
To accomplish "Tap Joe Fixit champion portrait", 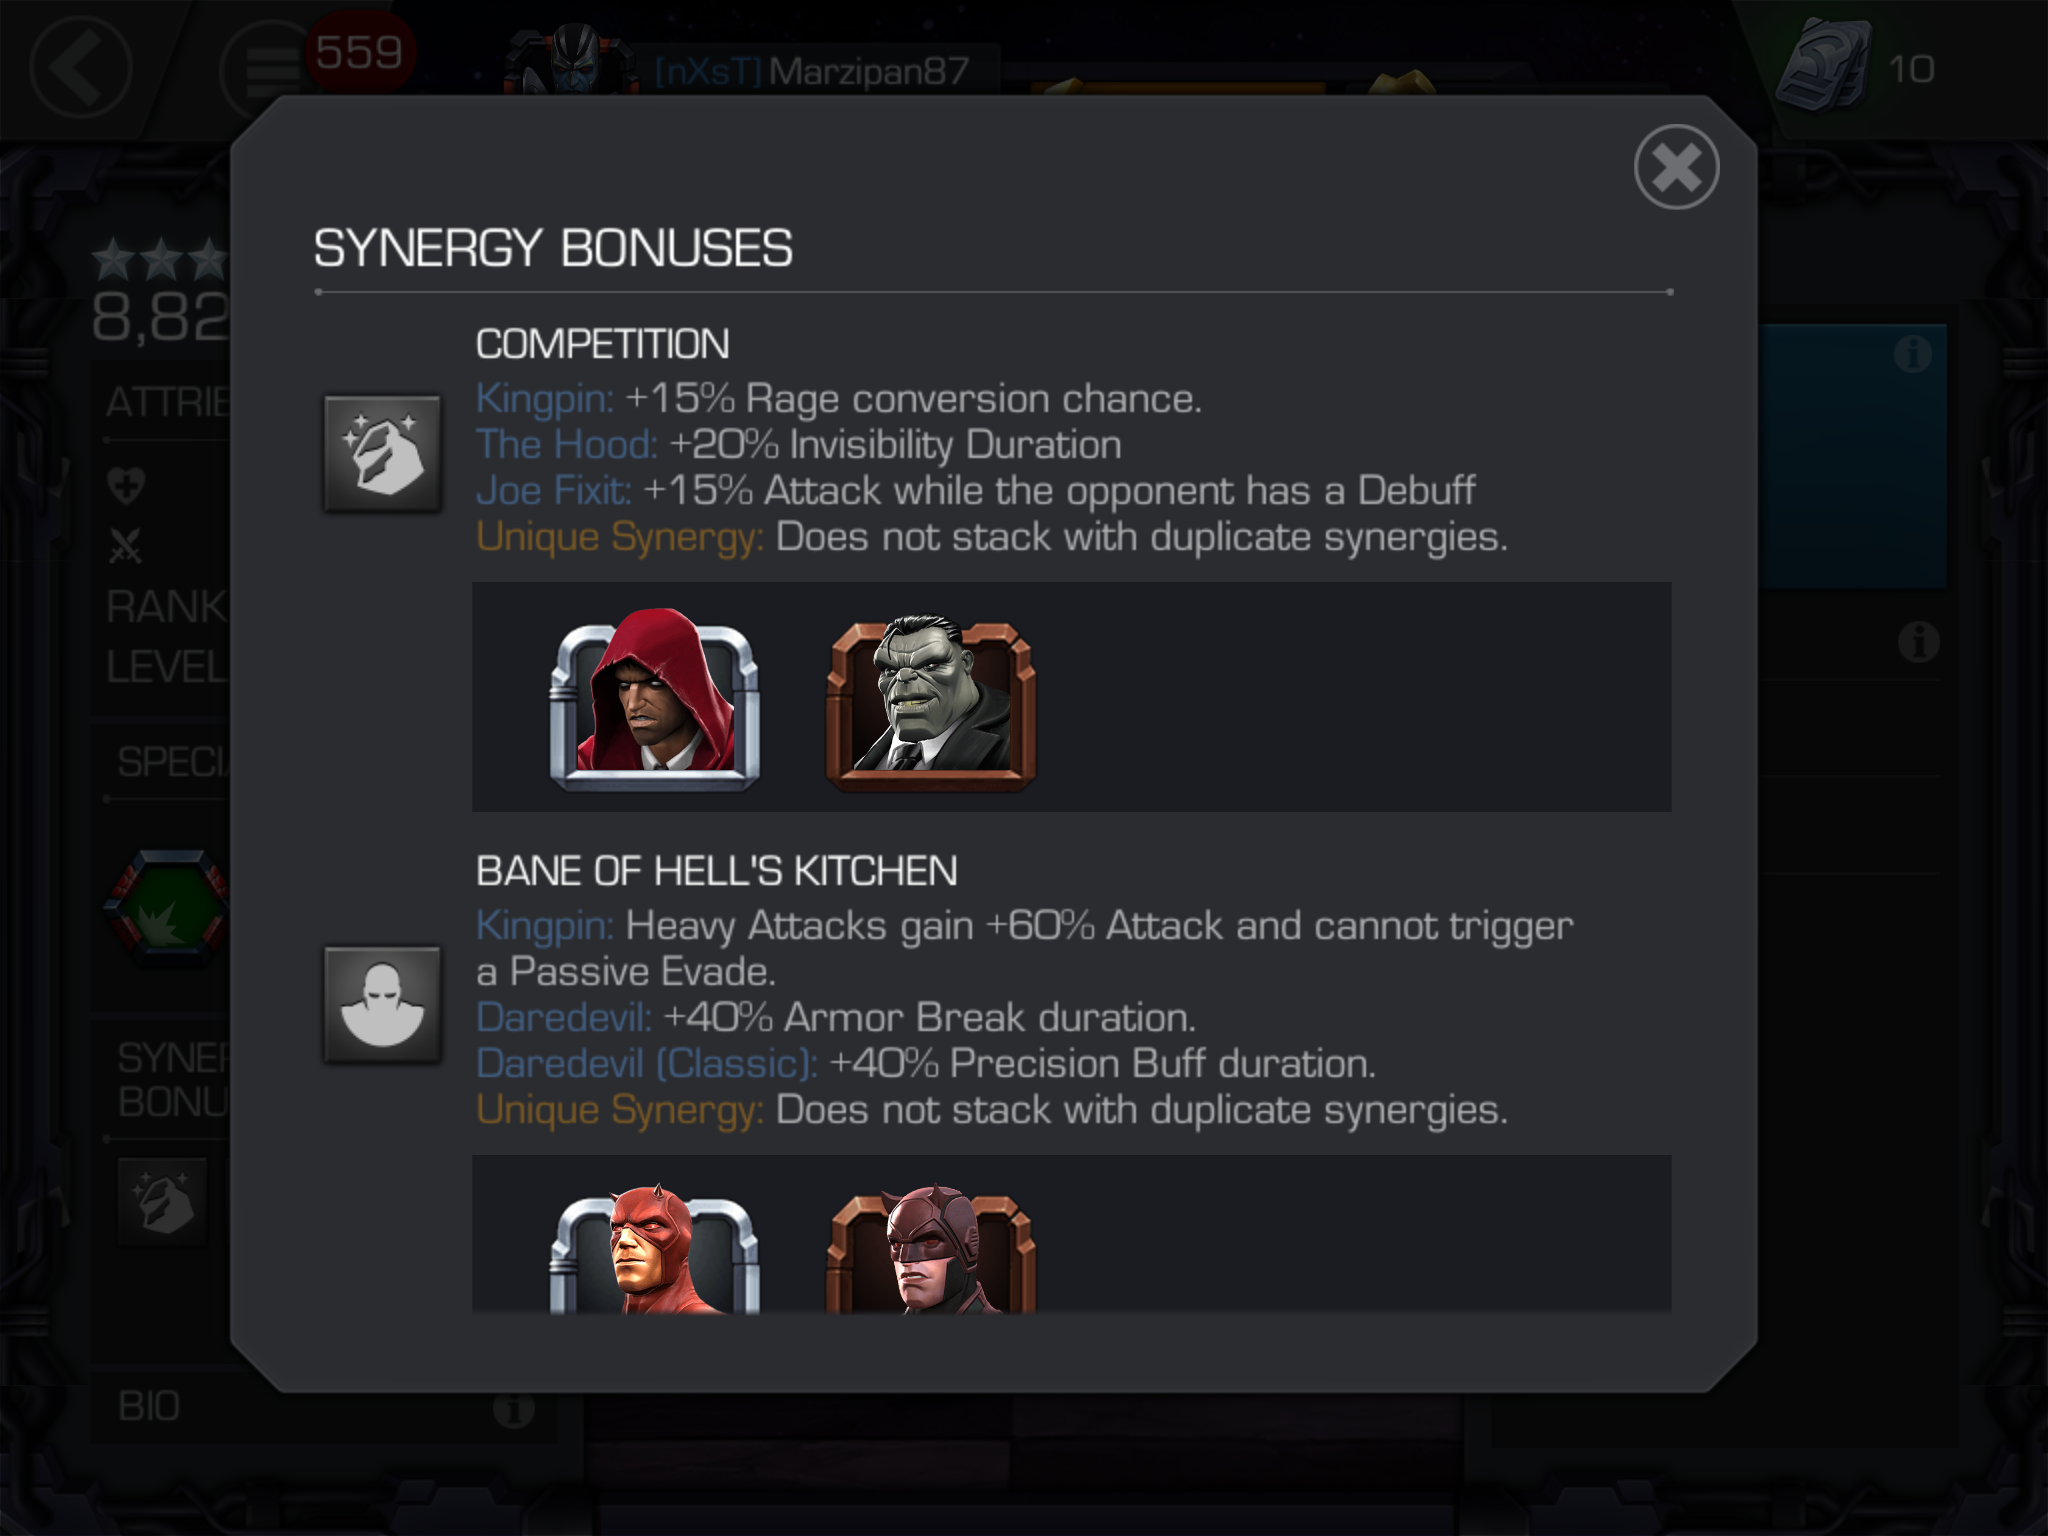I will click(931, 700).
